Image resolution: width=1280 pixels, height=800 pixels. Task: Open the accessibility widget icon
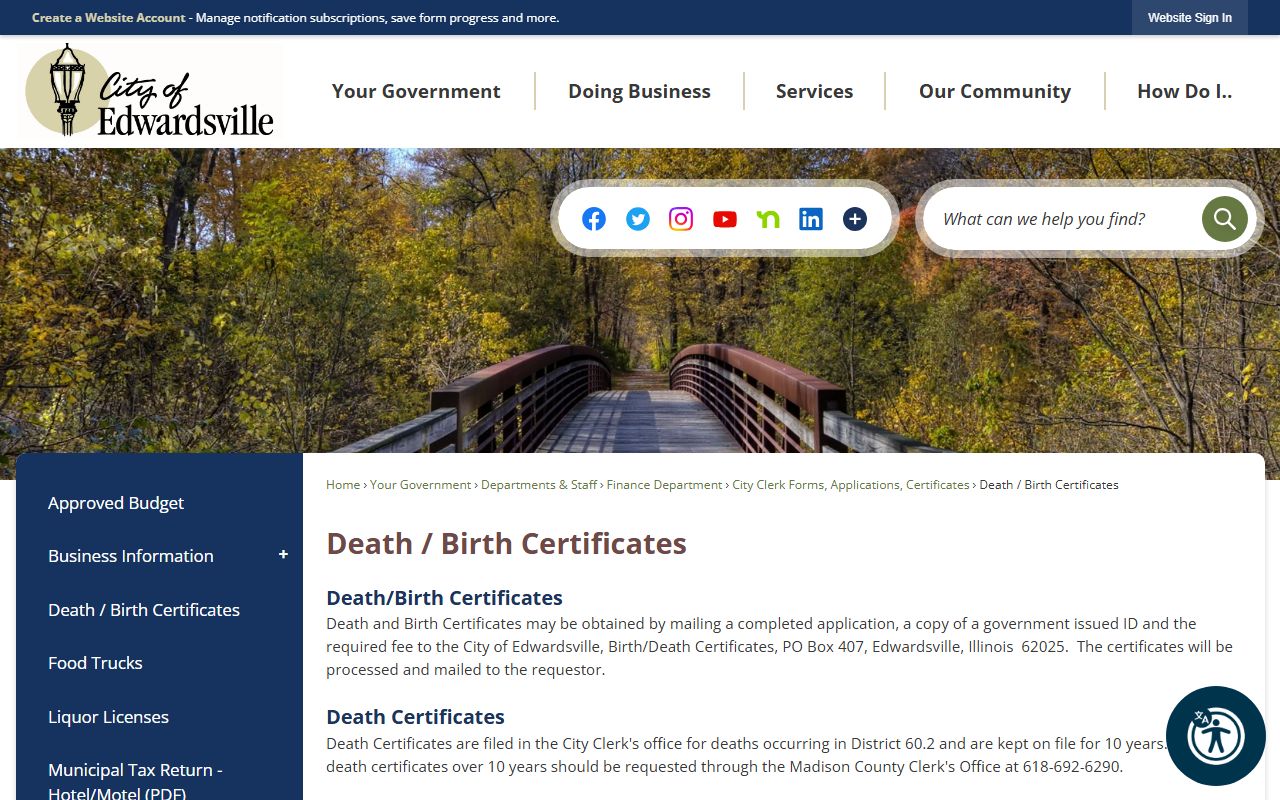coord(1216,736)
